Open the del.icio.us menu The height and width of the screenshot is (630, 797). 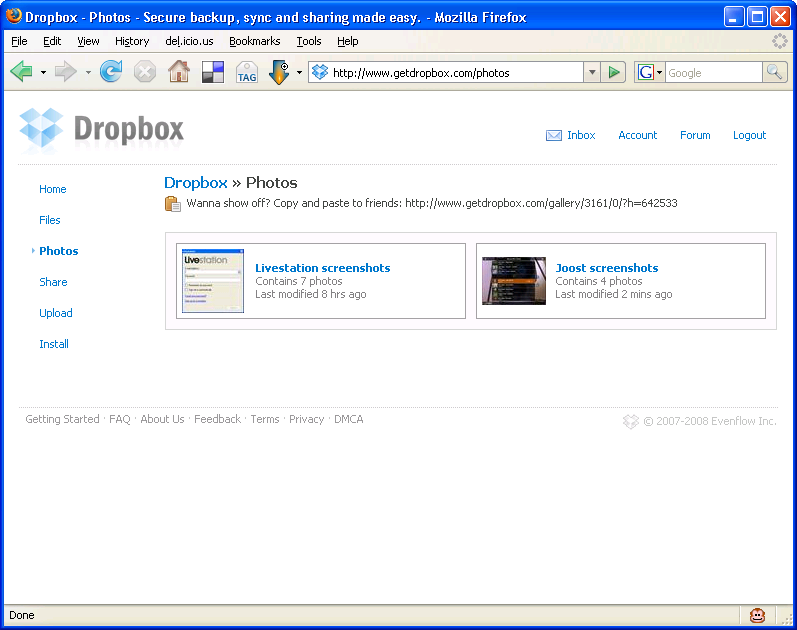click(189, 41)
